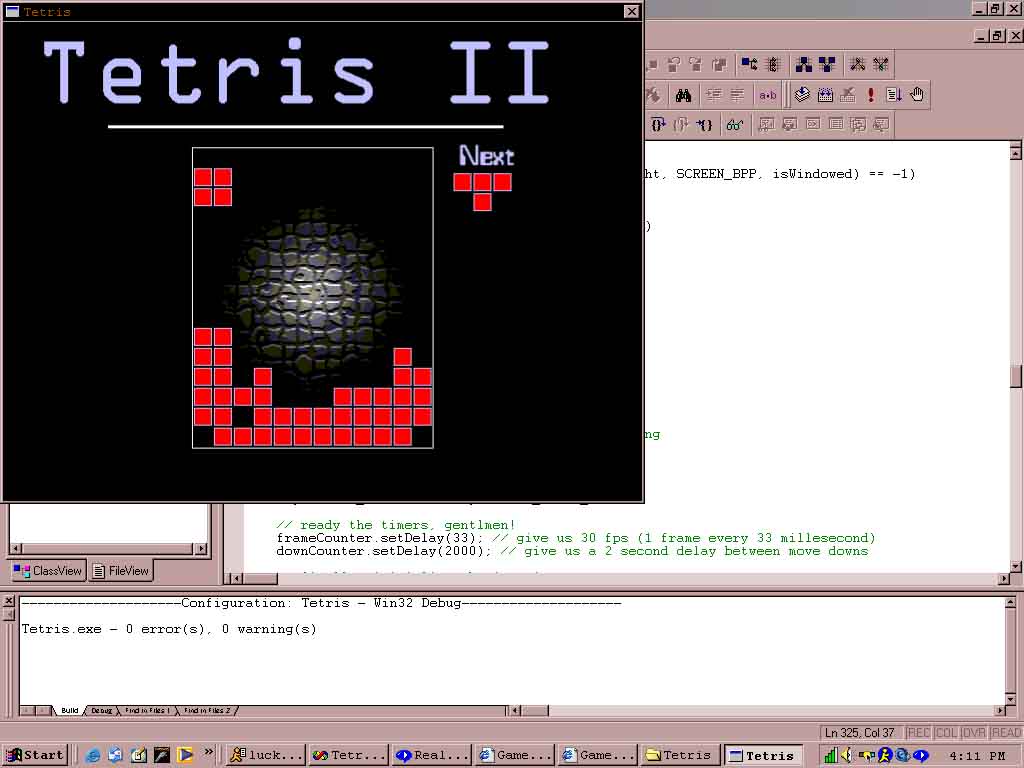Click the Windows Start button
This screenshot has height=768, width=1024.
(x=36, y=755)
